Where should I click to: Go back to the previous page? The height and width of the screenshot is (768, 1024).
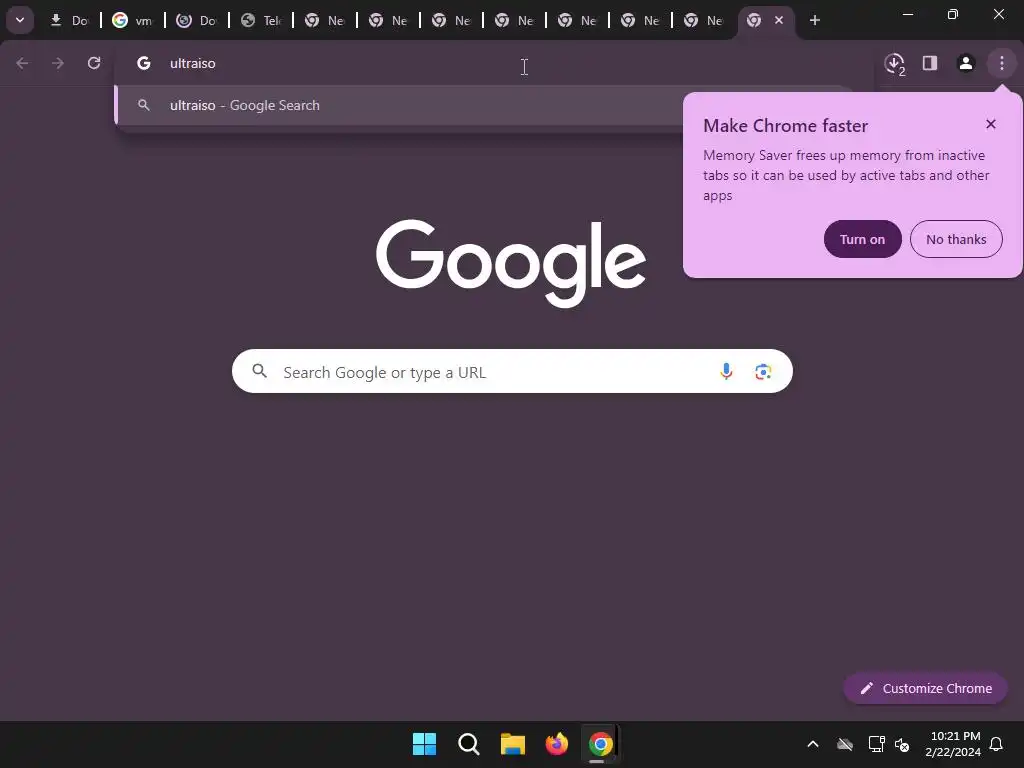click(x=22, y=63)
